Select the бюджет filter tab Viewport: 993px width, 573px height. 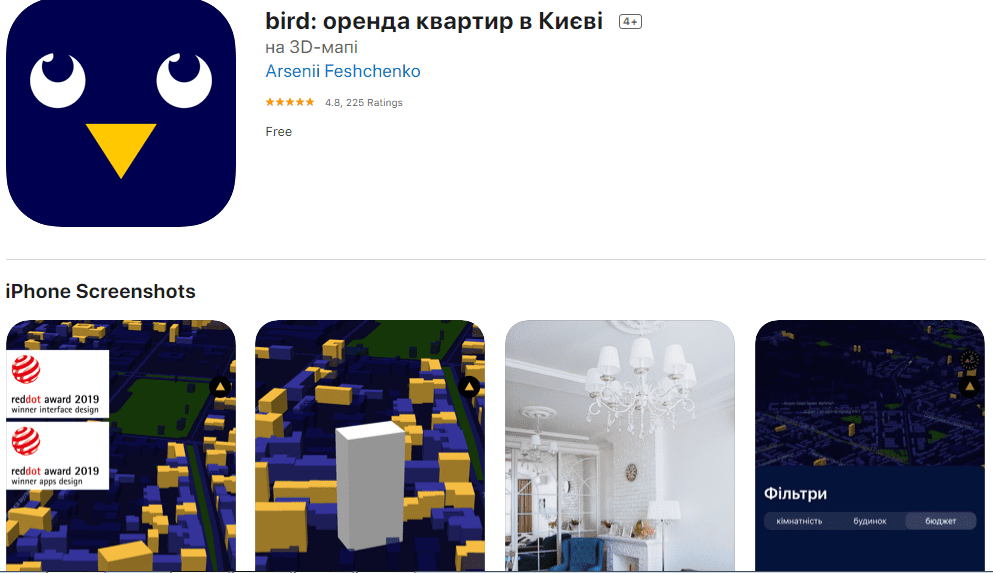tap(940, 521)
